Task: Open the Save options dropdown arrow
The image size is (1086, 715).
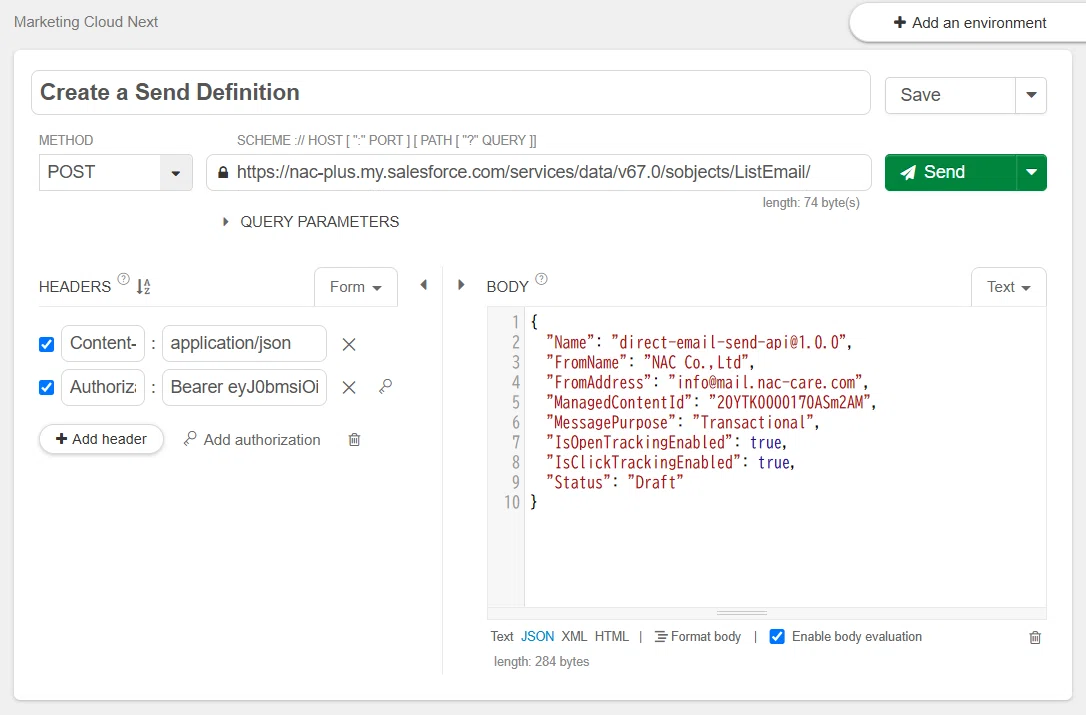Action: [1031, 95]
